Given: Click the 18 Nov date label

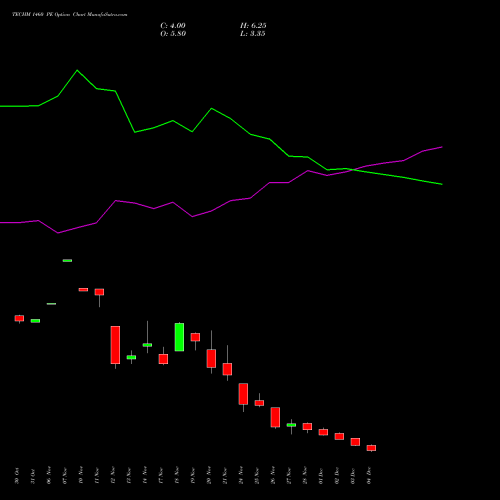Looking at the screenshot, I should [177, 475].
